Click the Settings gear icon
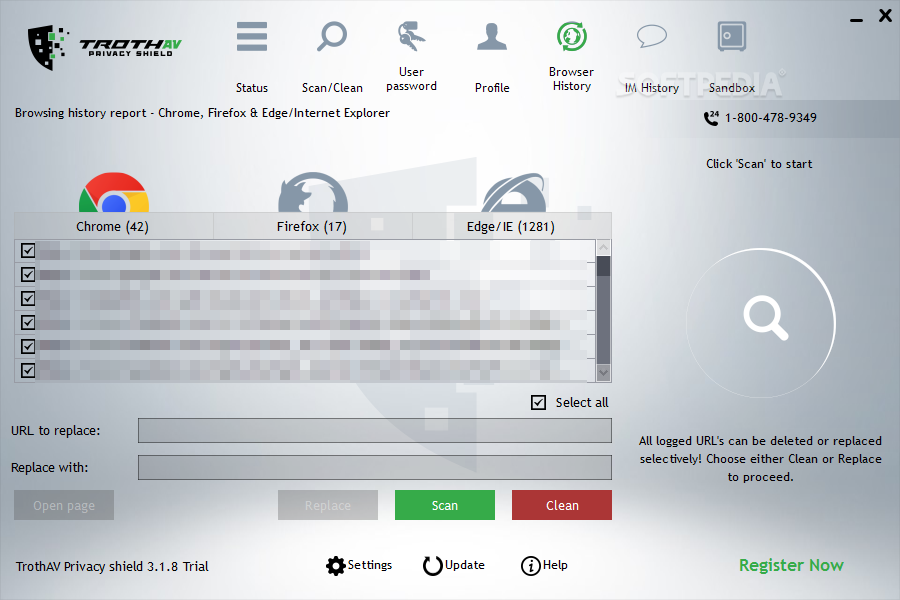 pyautogui.click(x=335, y=566)
